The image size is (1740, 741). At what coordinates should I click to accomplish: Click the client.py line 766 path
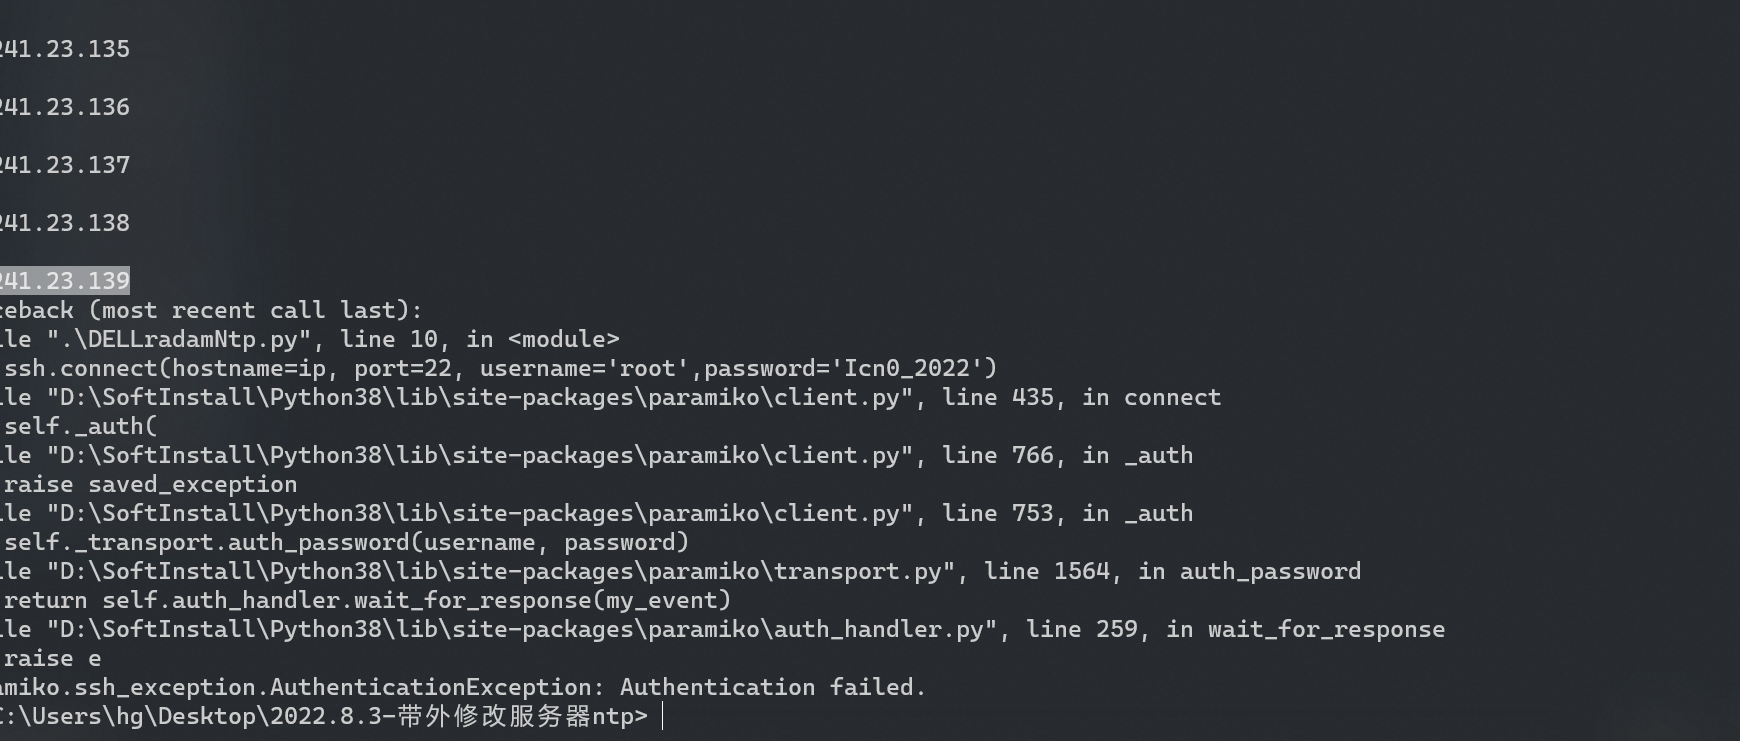(480, 455)
